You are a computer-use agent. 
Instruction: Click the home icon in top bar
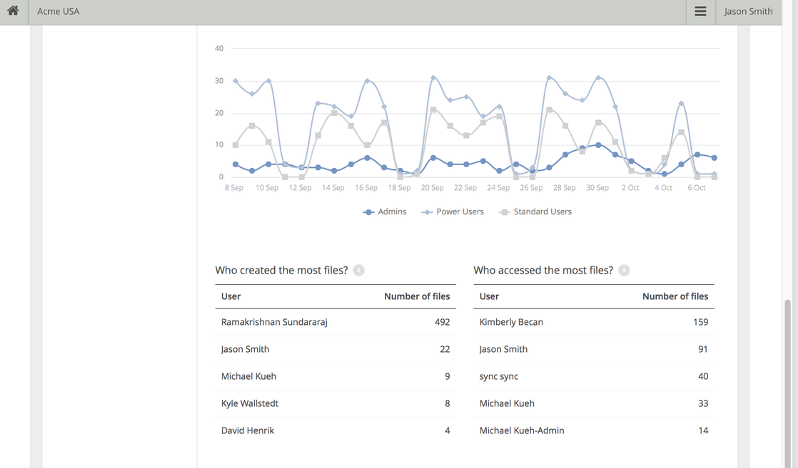(13, 12)
